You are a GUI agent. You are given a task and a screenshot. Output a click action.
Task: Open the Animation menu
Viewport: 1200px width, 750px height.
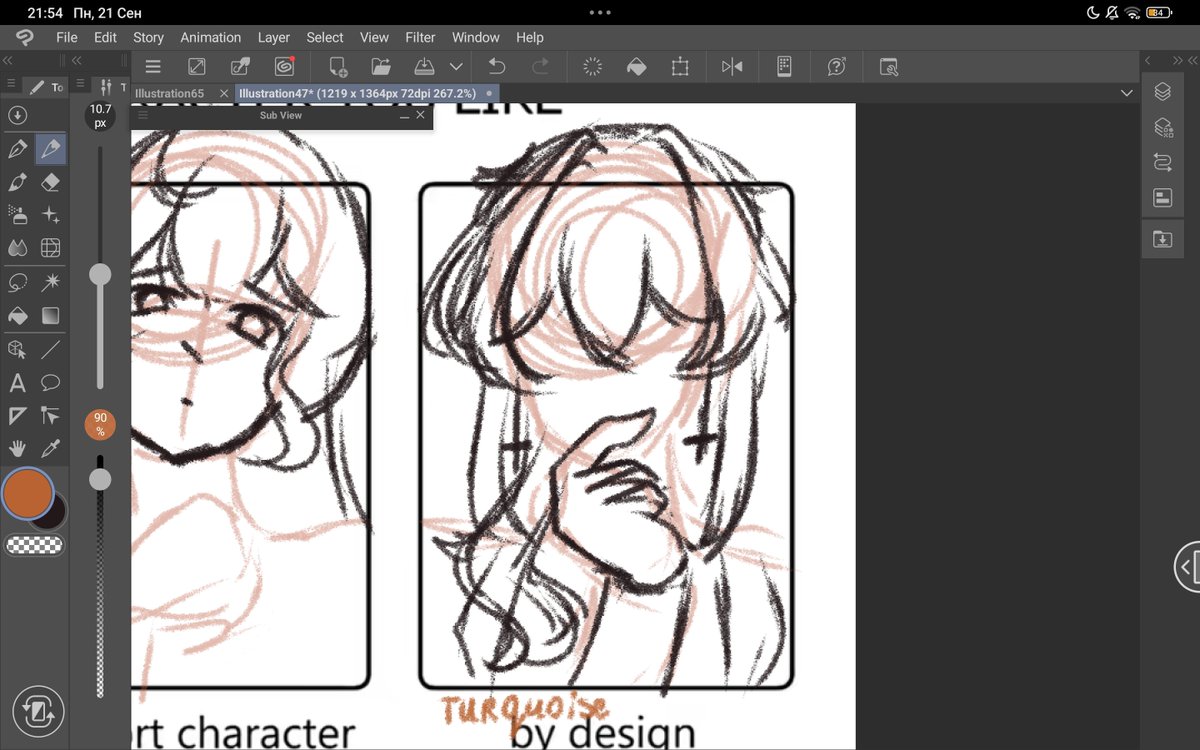tap(210, 37)
